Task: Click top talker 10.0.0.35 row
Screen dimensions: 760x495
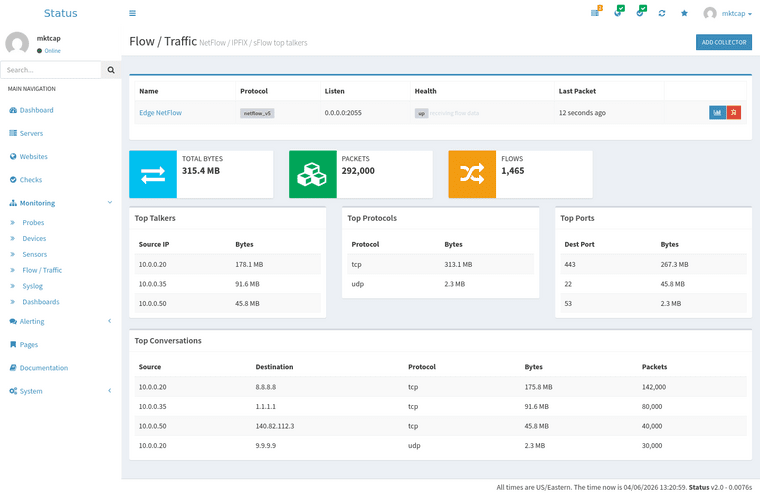Action: tap(227, 284)
